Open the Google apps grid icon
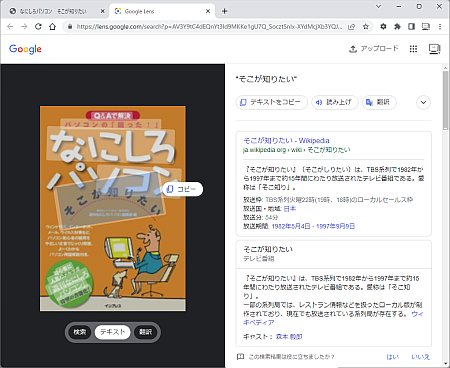Image resolution: width=450 pixels, height=368 pixels. (x=413, y=49)
